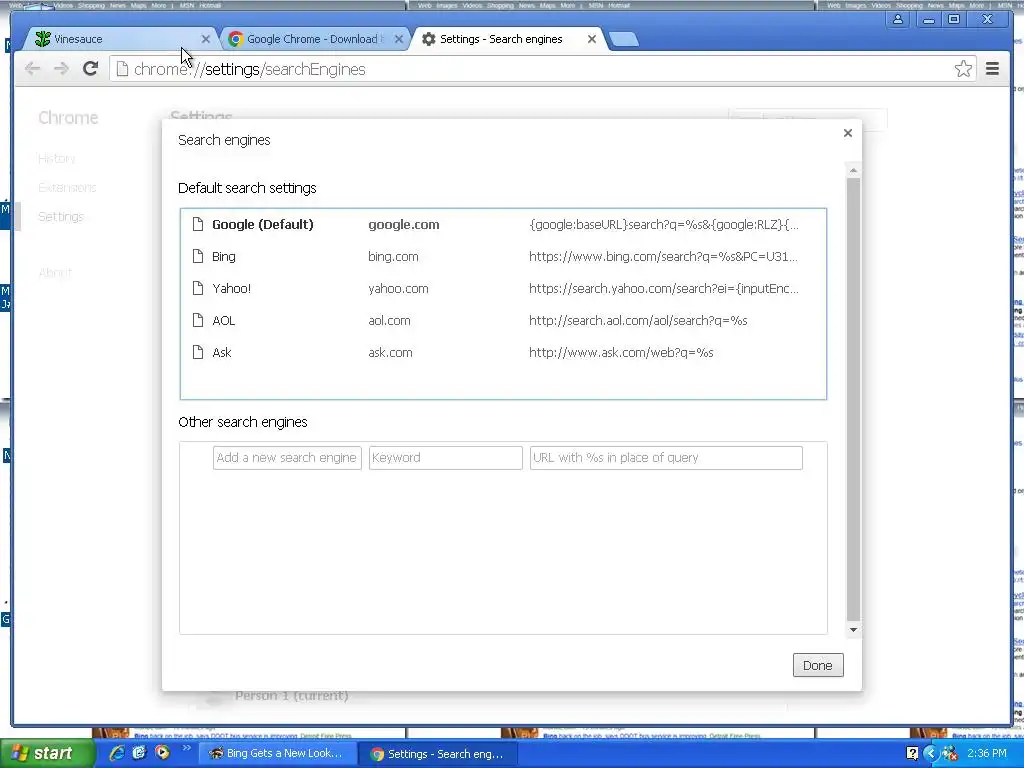Open Settings - Search eng taskbar item

coord(439,754)
